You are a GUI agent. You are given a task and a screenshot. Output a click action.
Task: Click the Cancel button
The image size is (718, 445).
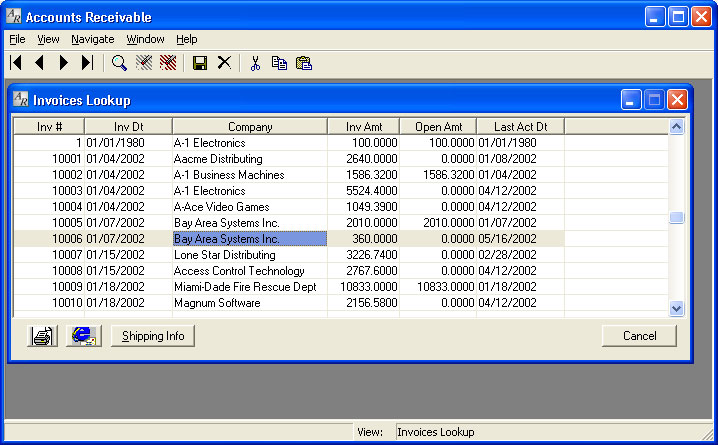(x=639, y=336)
